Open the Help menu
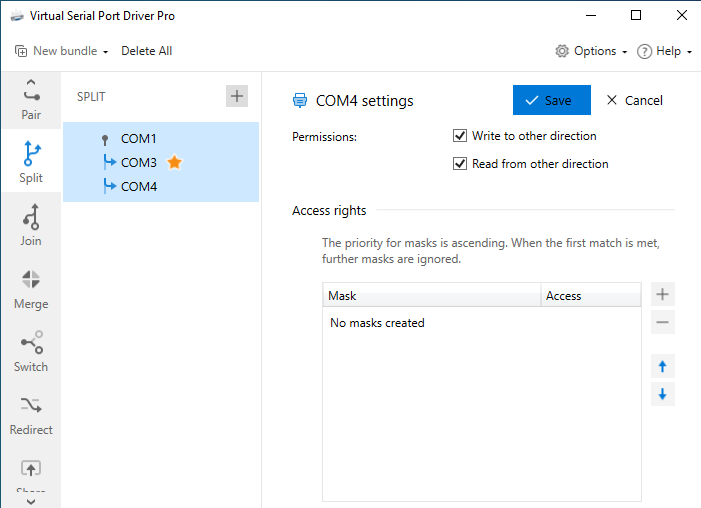The width and height of the screenshot is (701, 508). (x=664, y=51)
